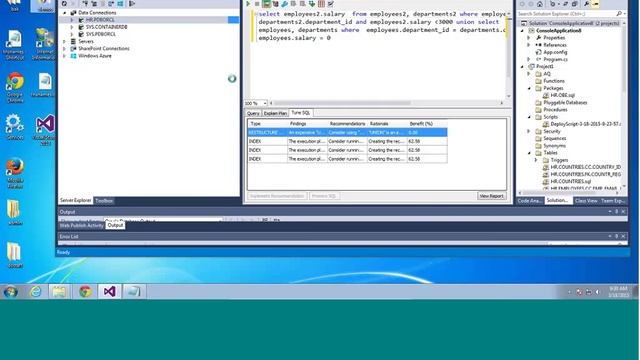
Task: Select the Procedures folder in Solution Explorer
Action: [555, 110]
